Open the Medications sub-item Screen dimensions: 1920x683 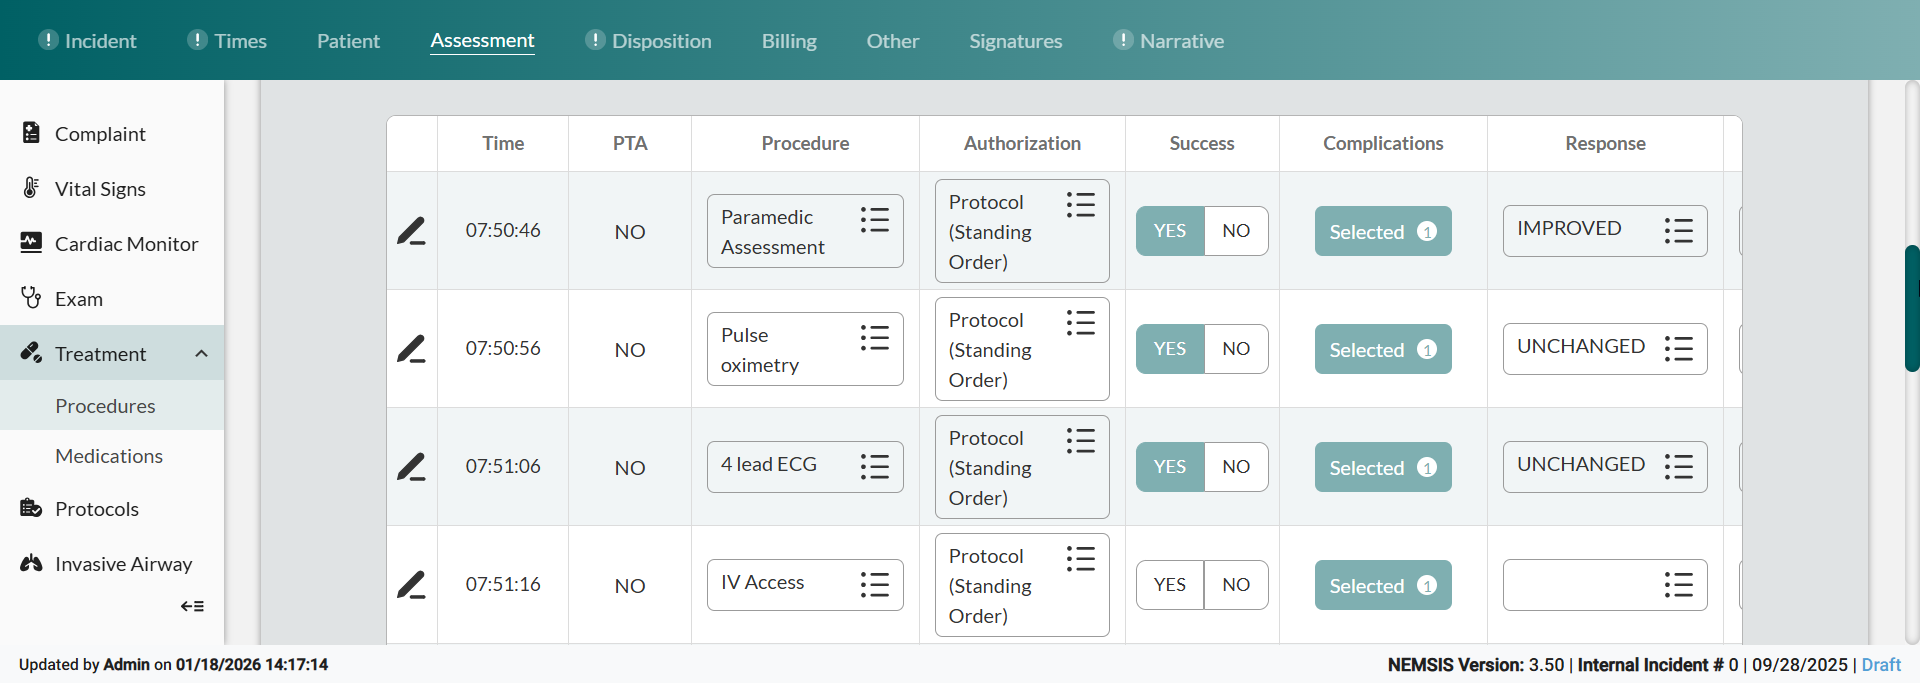[112, 456]
